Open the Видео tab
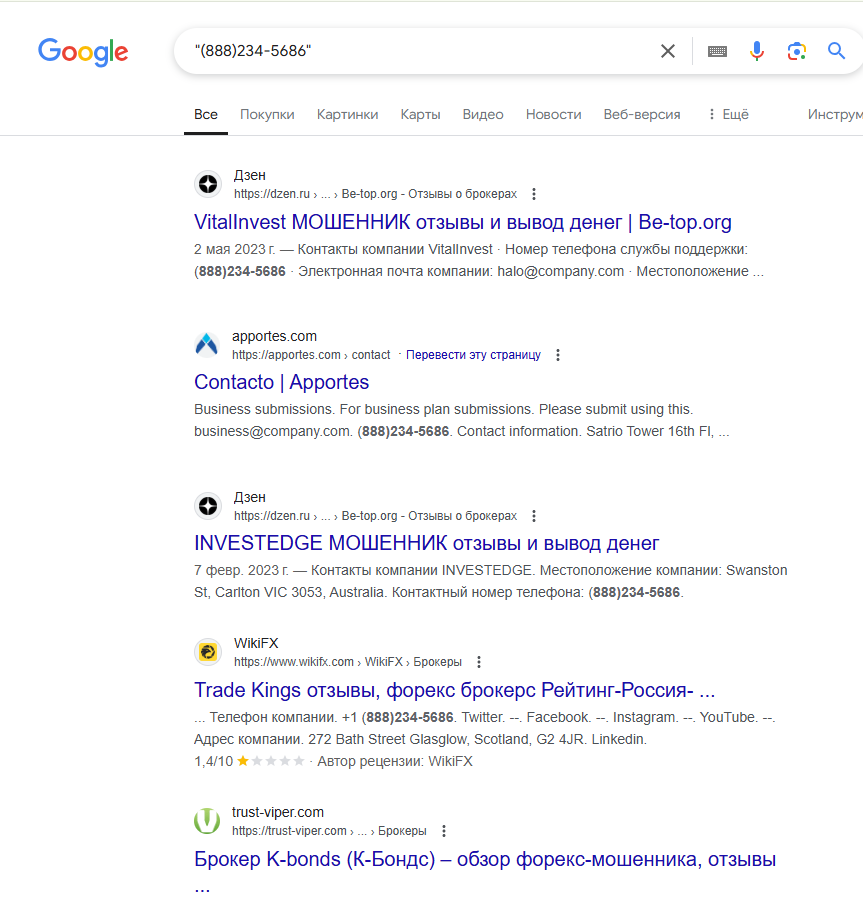Screen dimensions: 863x897 [483, 114]
